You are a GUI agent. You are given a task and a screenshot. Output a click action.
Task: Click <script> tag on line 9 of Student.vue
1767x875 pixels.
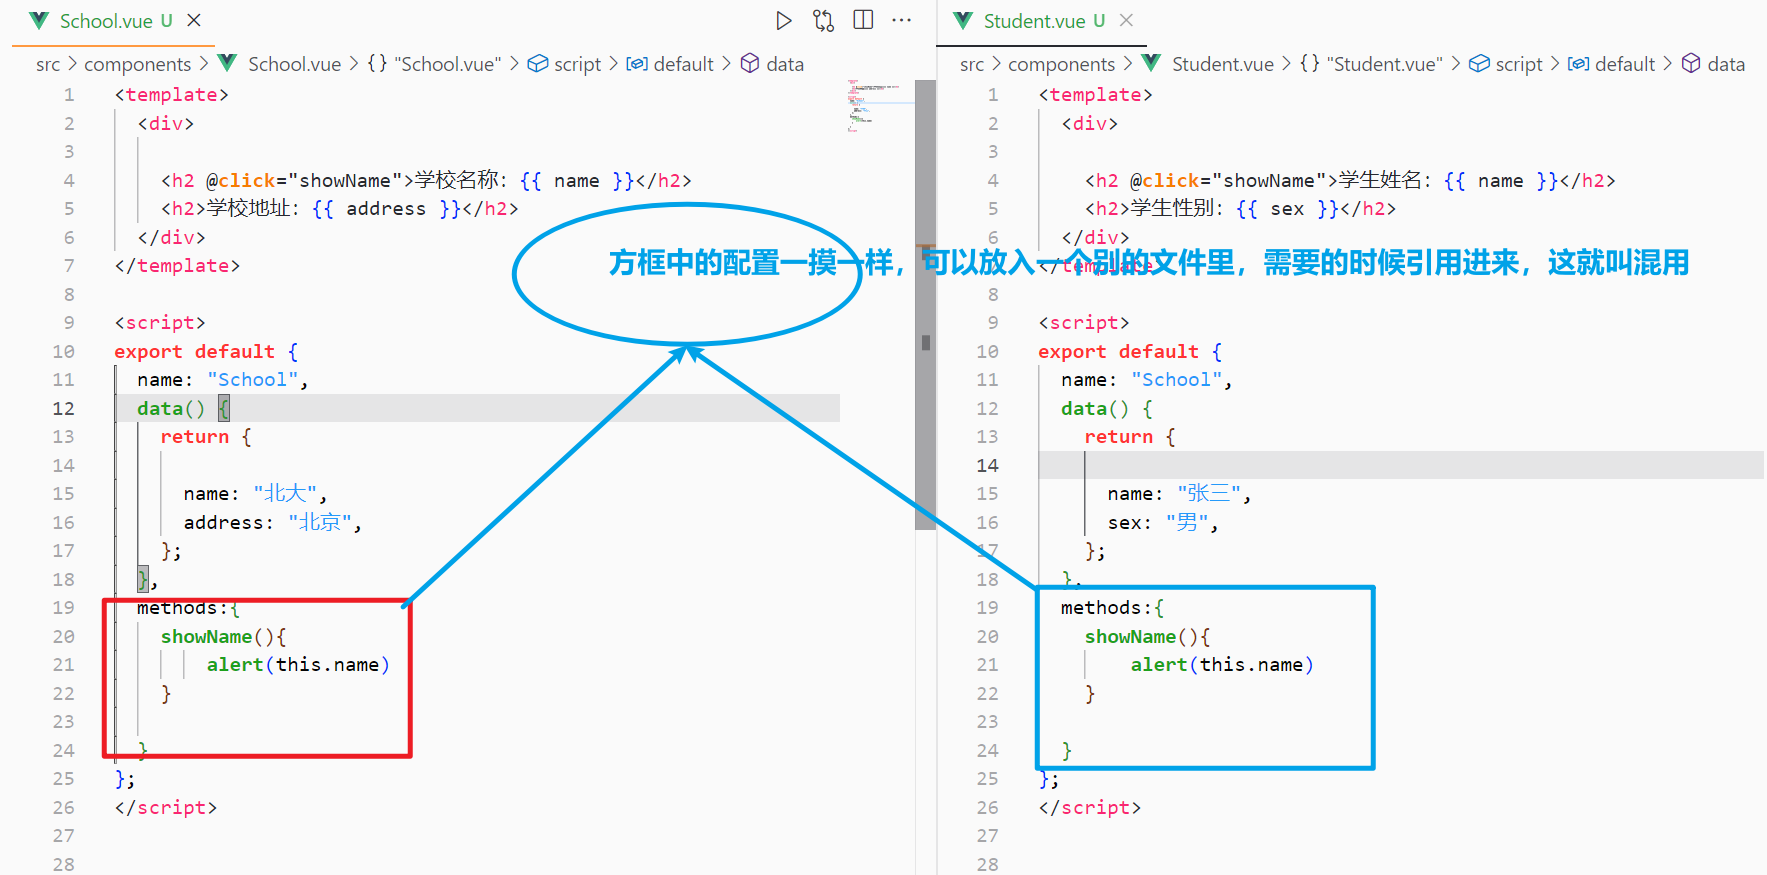point(1084,323)
